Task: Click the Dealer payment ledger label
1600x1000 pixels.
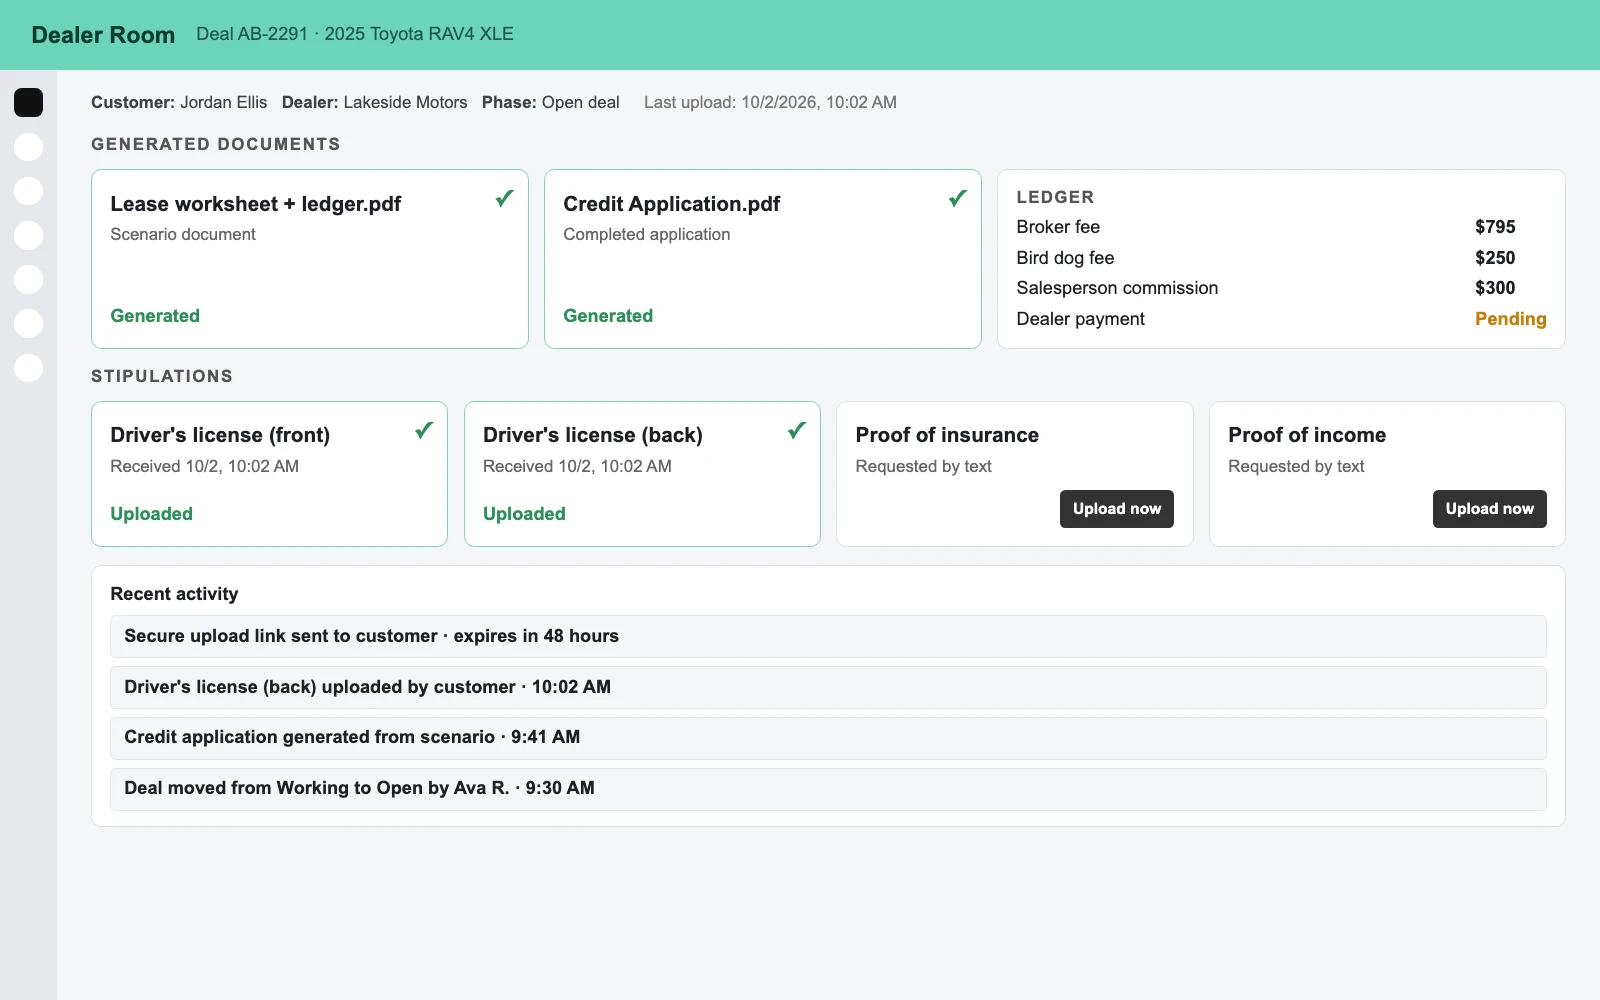Action: pyautogui.click(x=1080, y=319)
